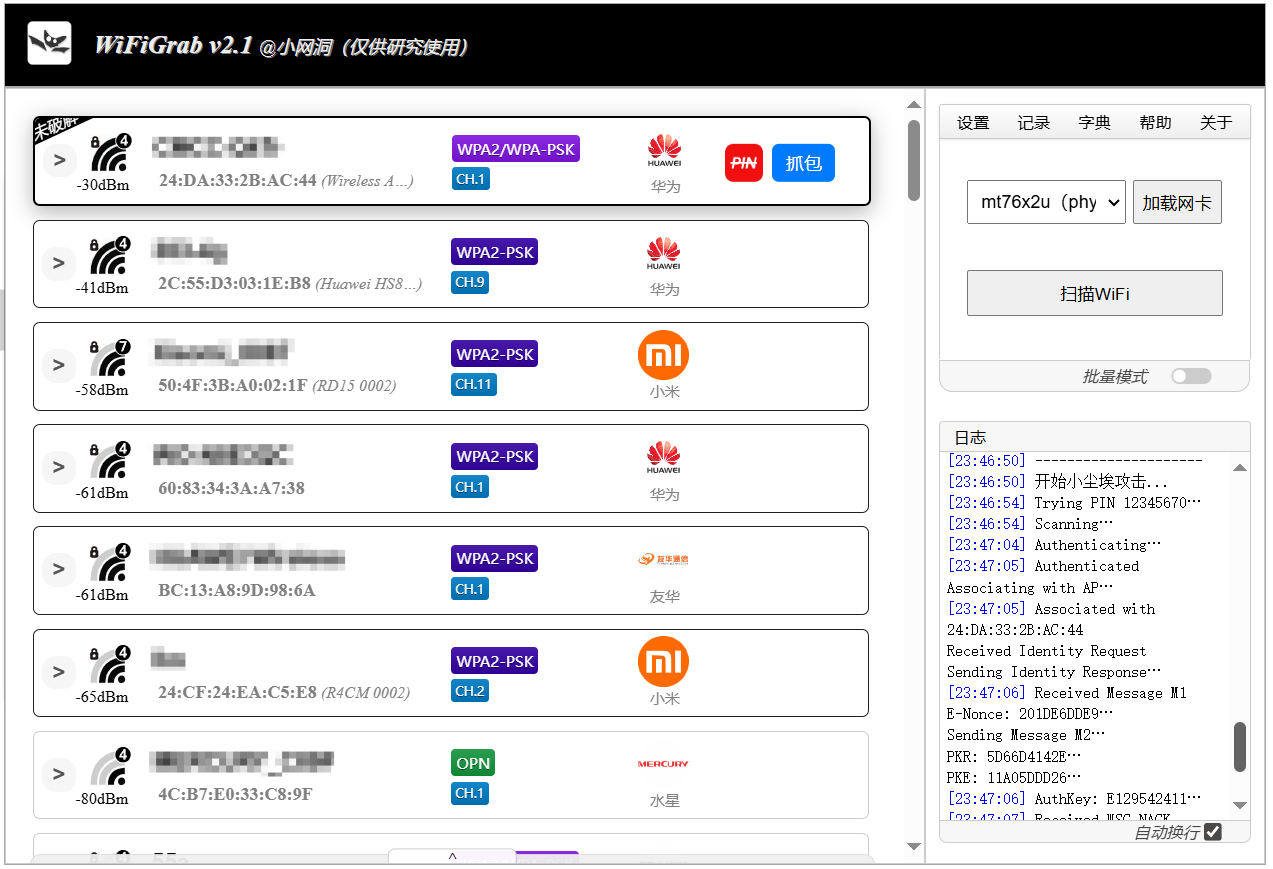Click log line 'AuthKey: E129542411'

[1074, 799]
